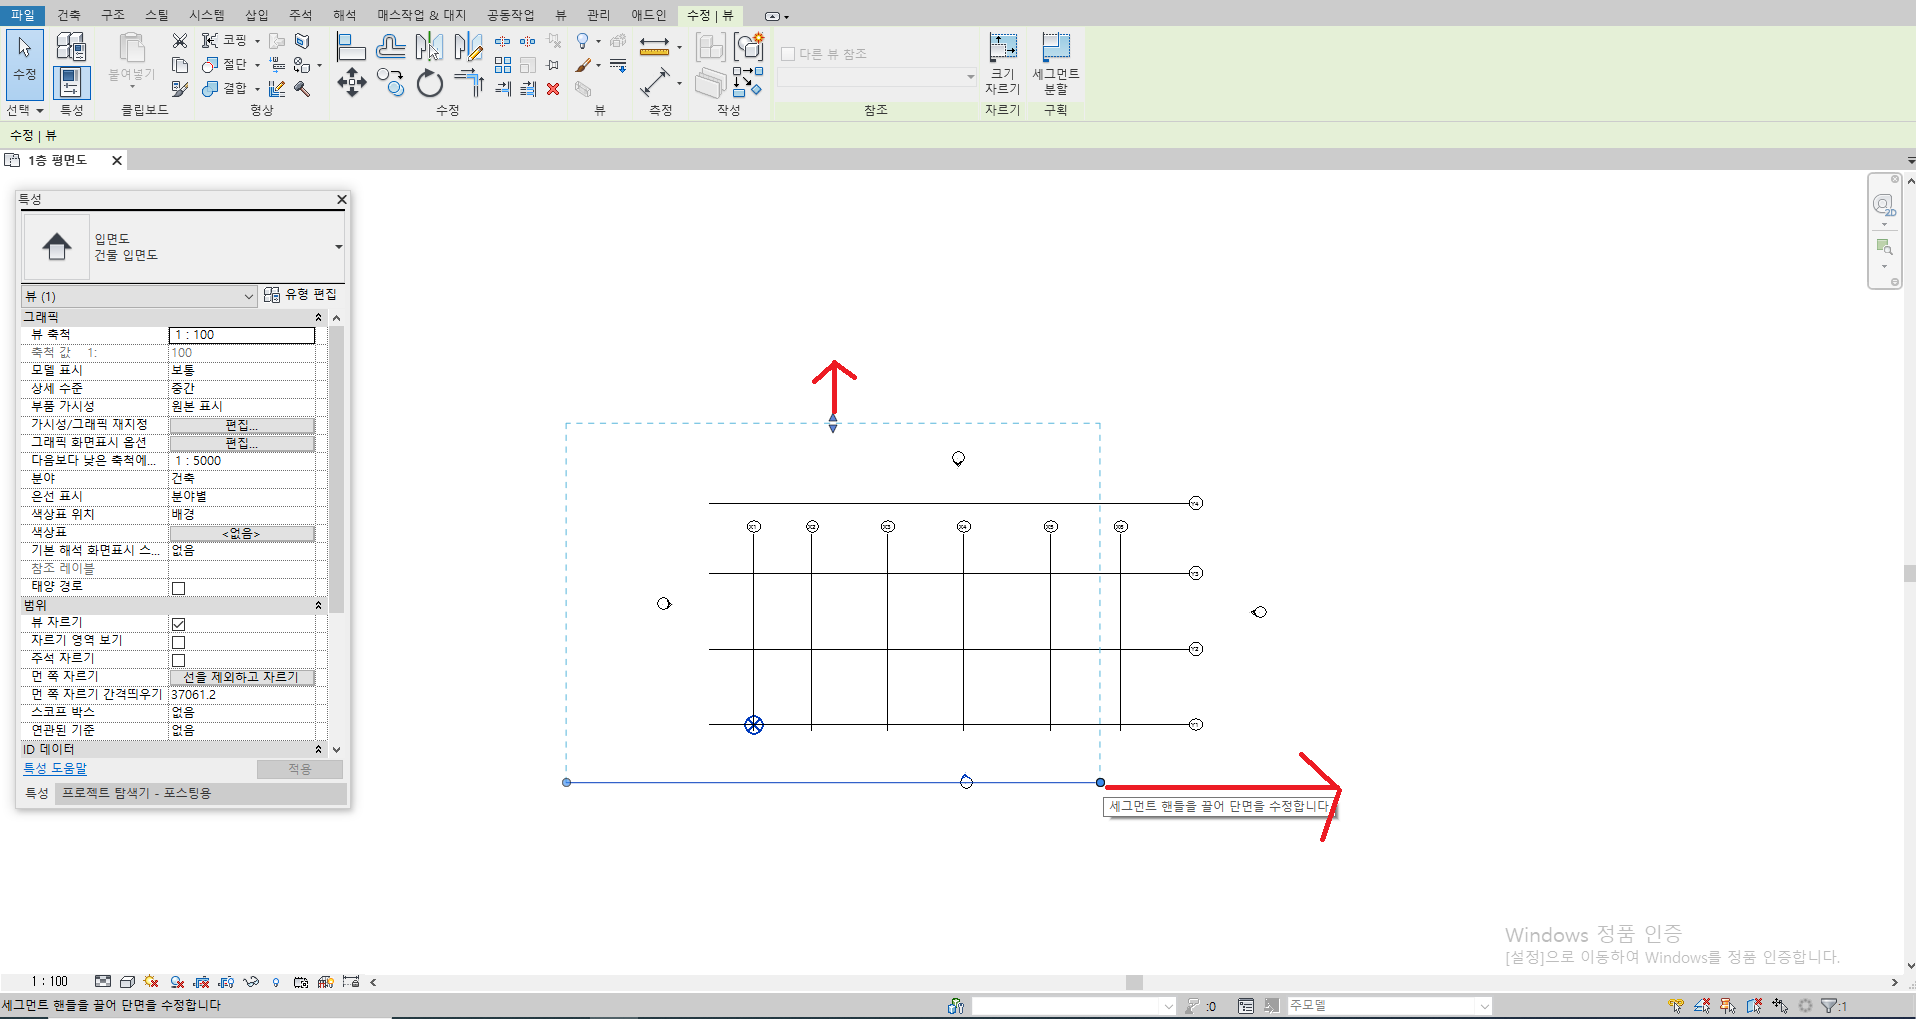Open the workset dropdown in status bar
This screenshot has width=1916, height=1019.
(x=1168, y=1006)
